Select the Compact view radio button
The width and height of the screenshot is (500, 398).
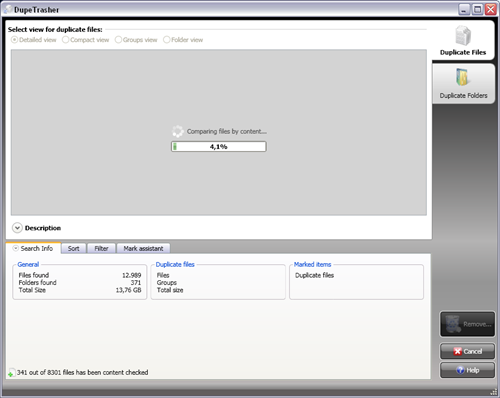click(65, 40)
